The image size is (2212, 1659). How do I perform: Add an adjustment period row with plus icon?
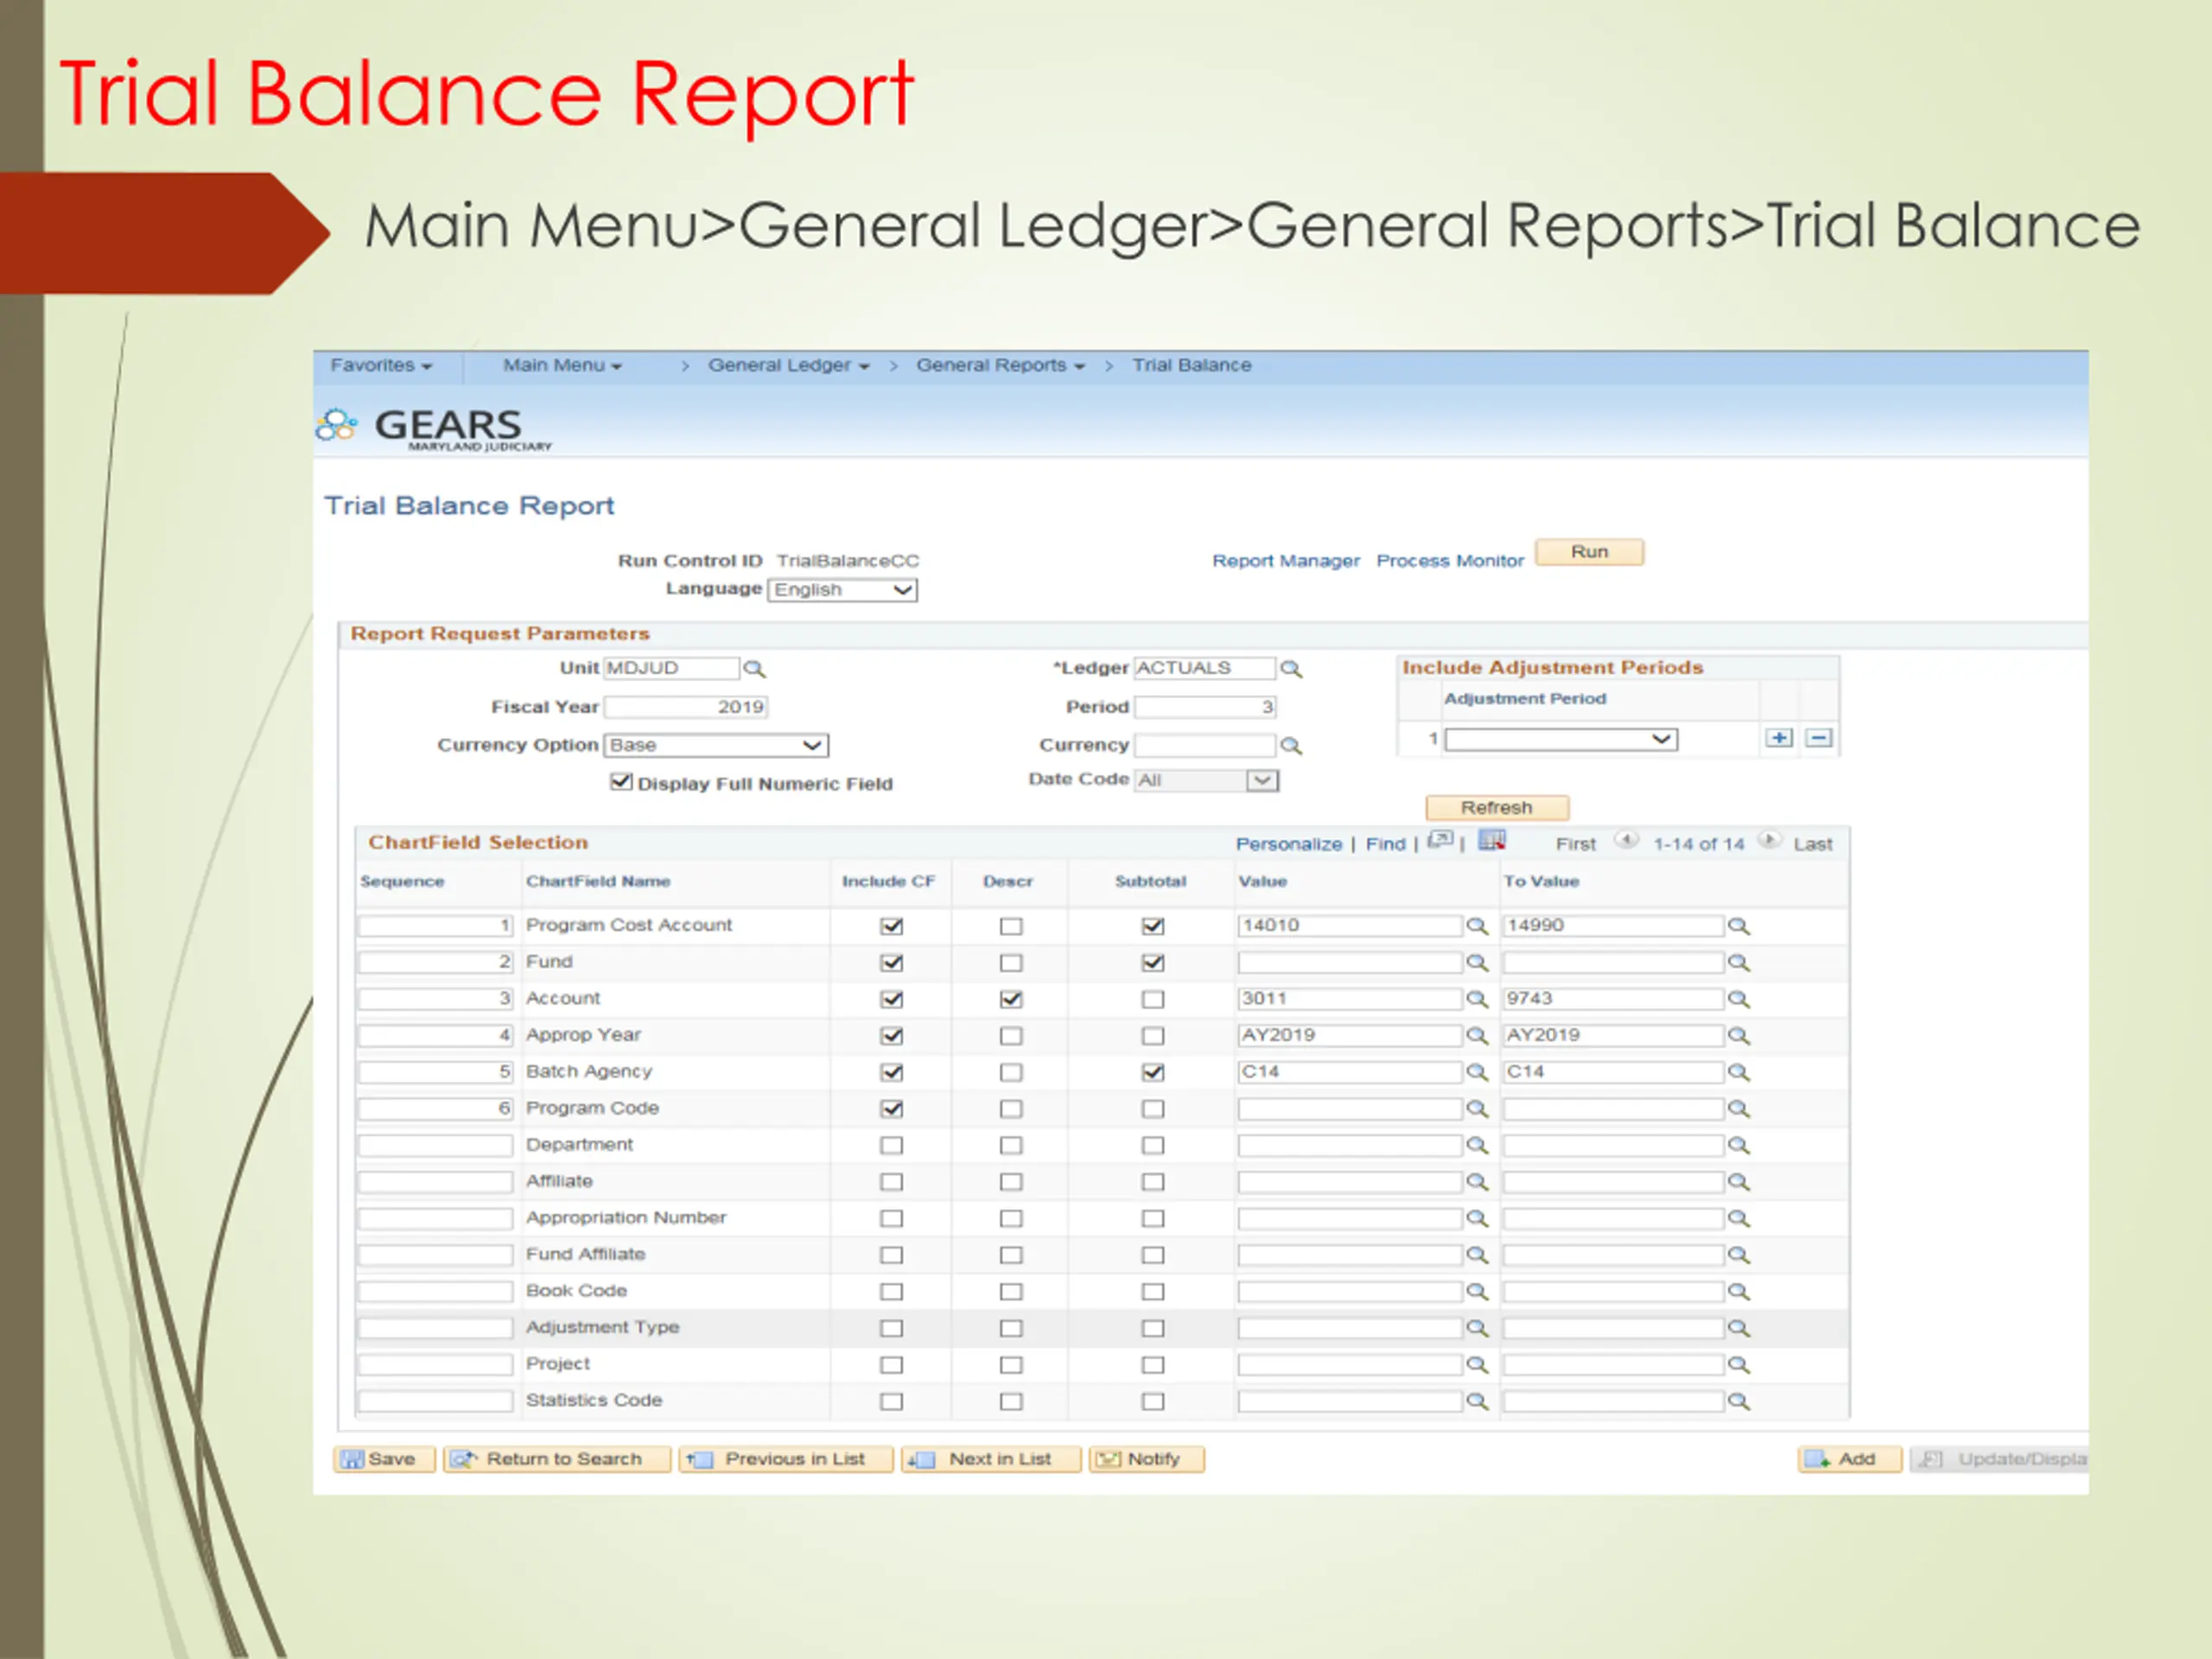point(1779,738)
